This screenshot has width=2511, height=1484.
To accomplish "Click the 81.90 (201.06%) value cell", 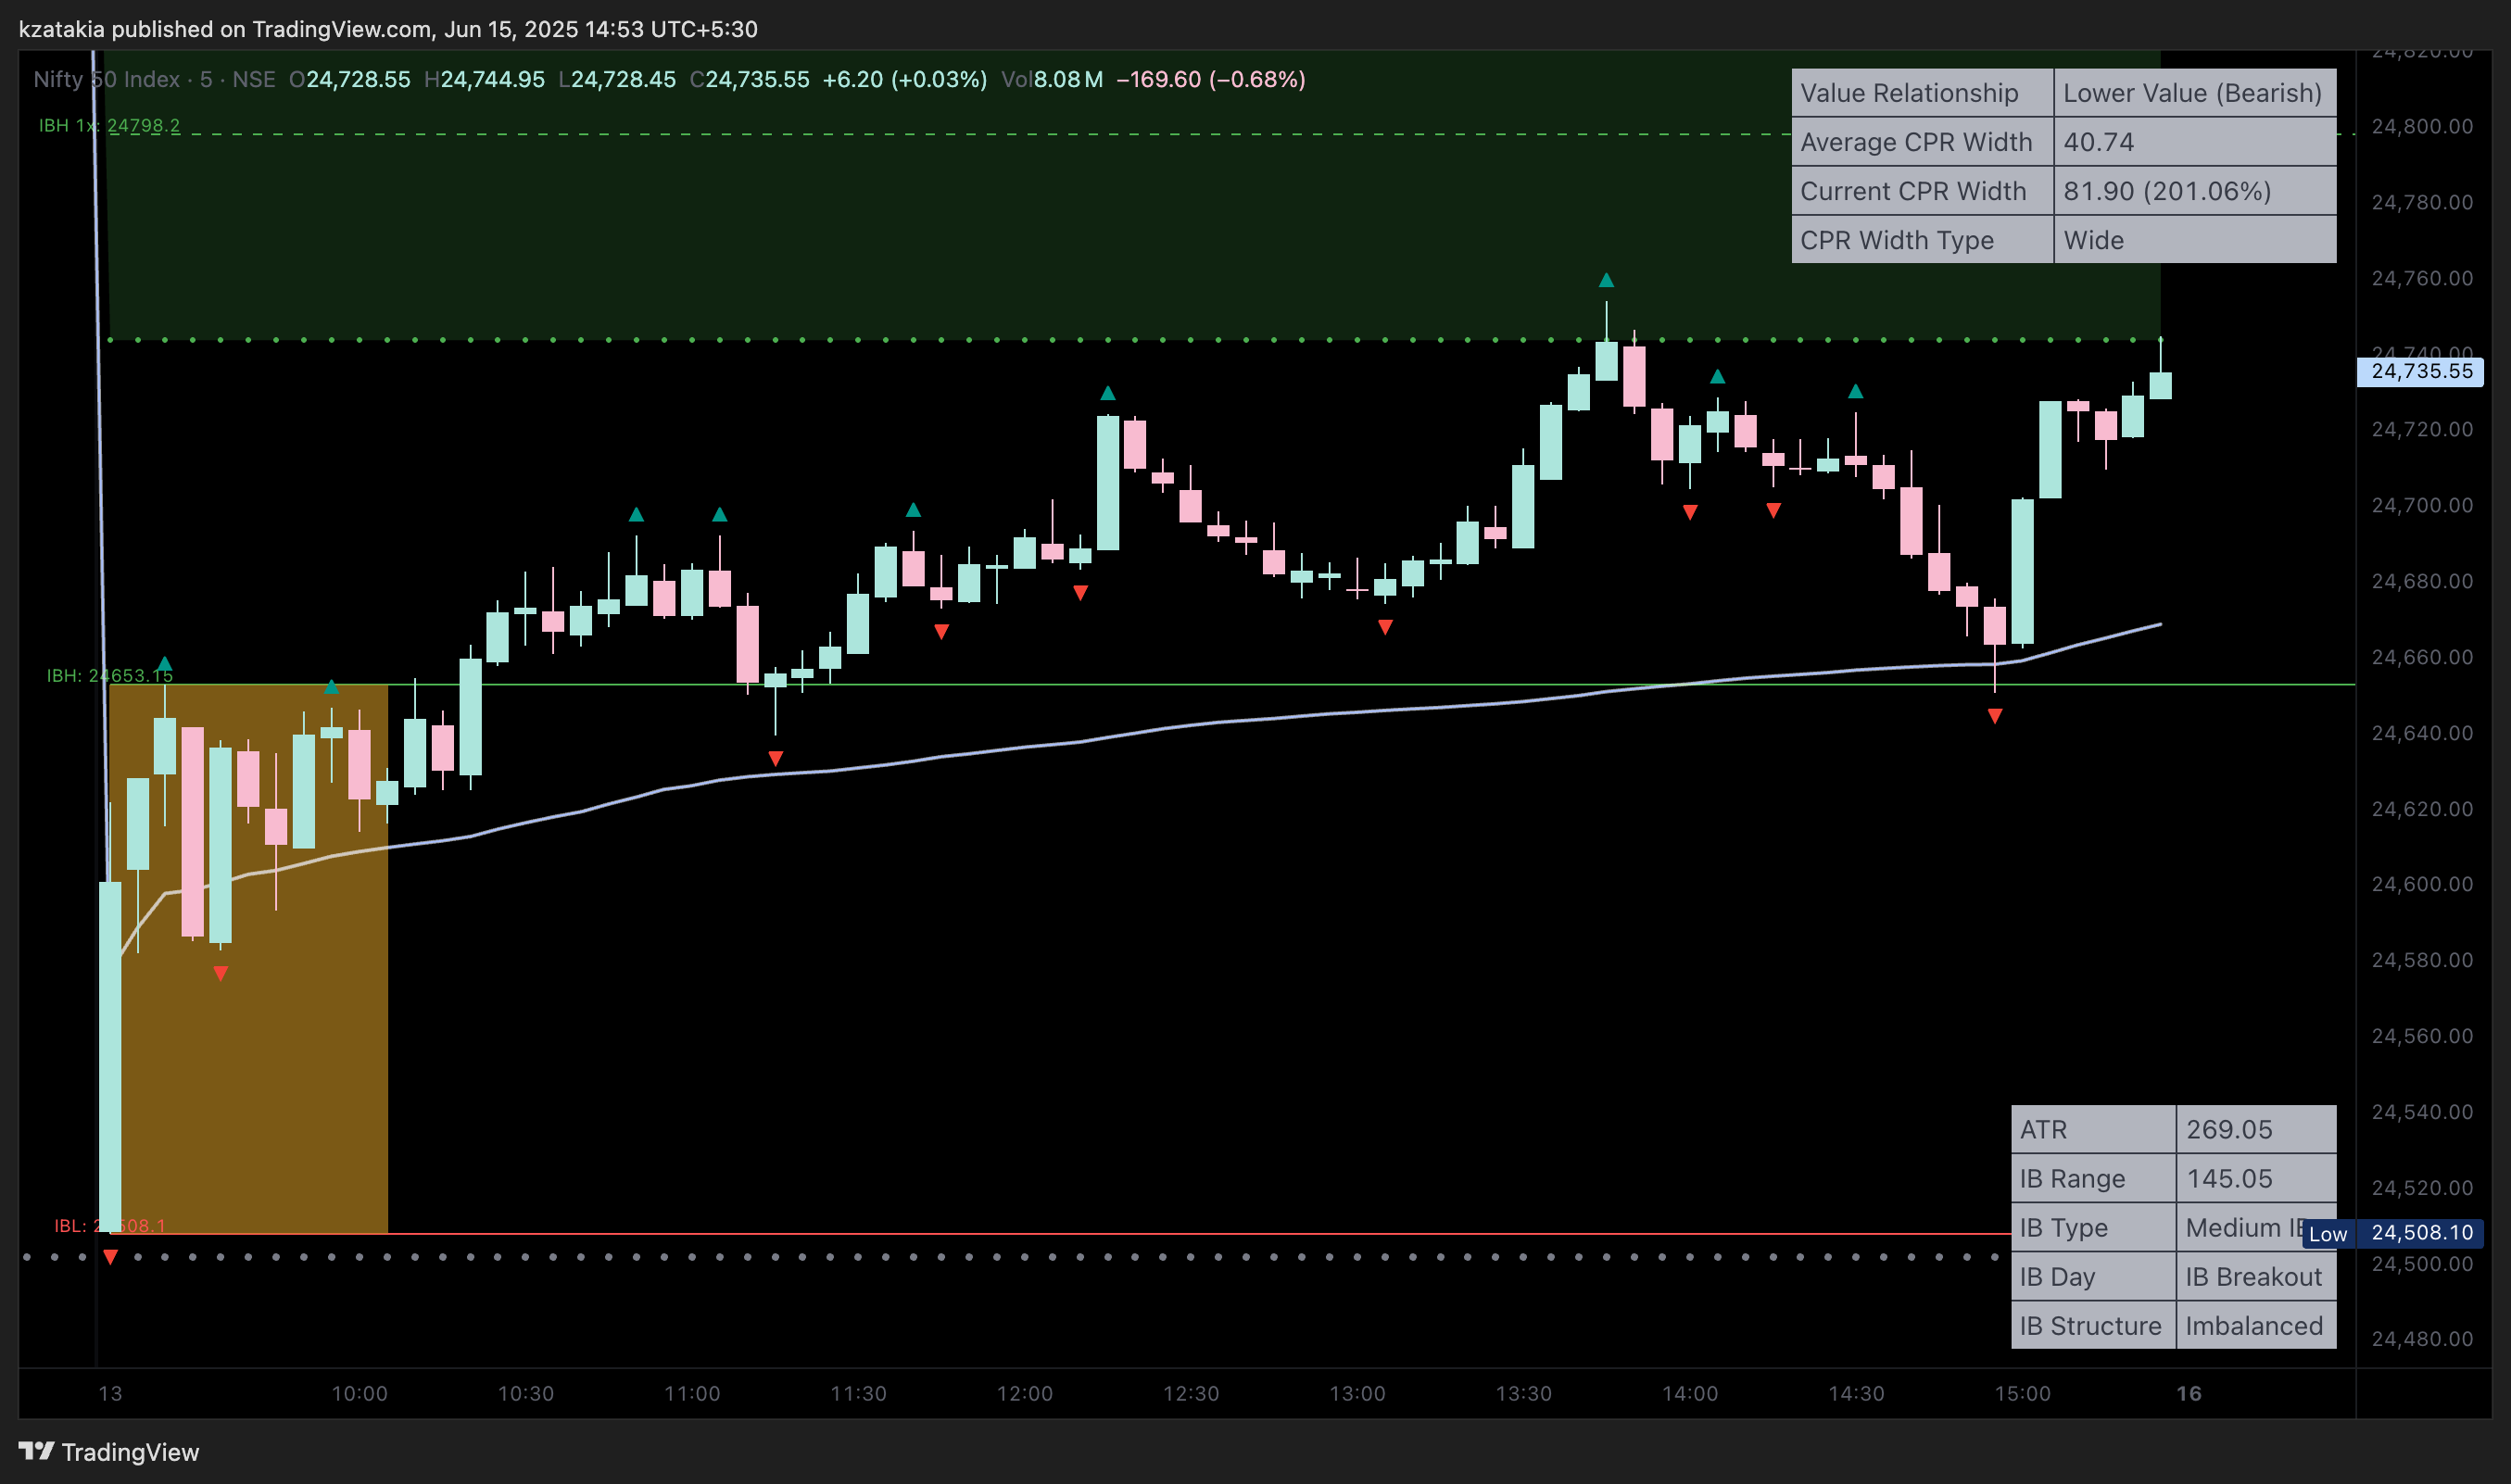I will click(x=2195, y=191).
